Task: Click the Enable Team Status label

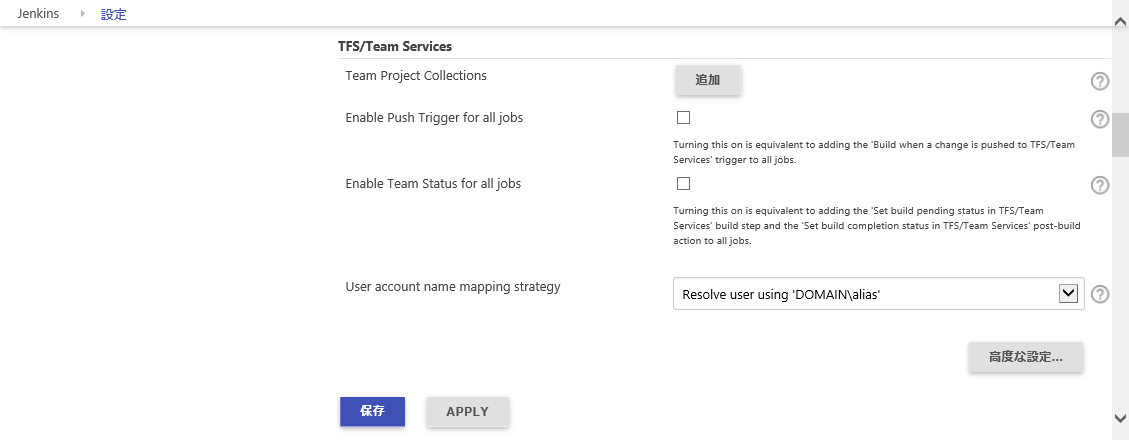Action: click(x=433, y=184)
